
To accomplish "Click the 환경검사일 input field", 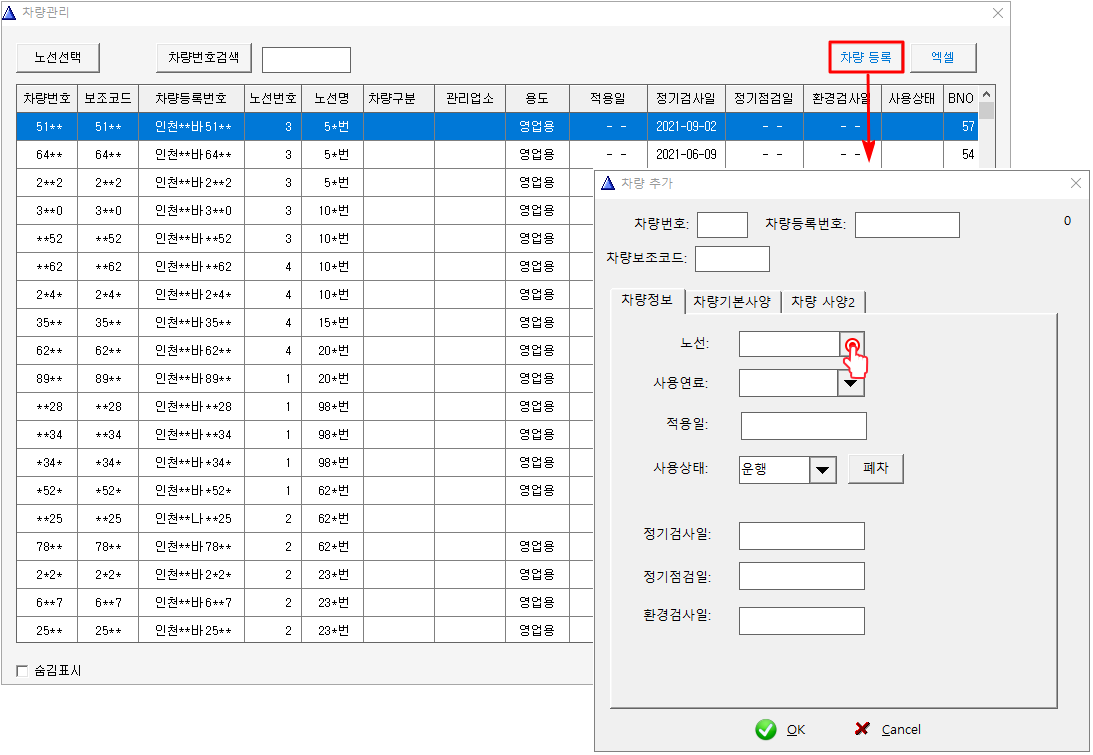I will click(x=802, y=620).
